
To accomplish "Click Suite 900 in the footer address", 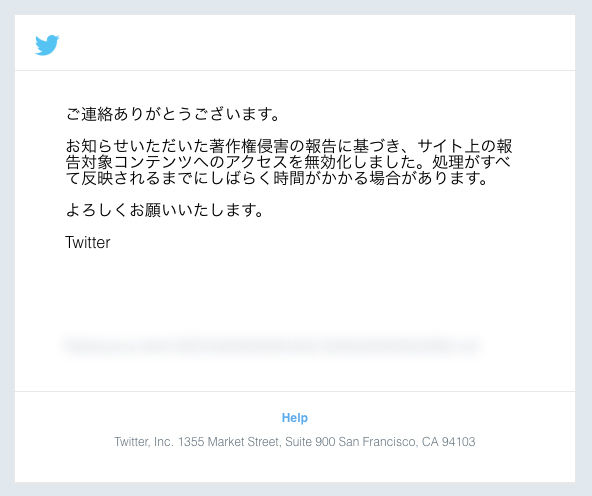I will click(x=310, y=442).
